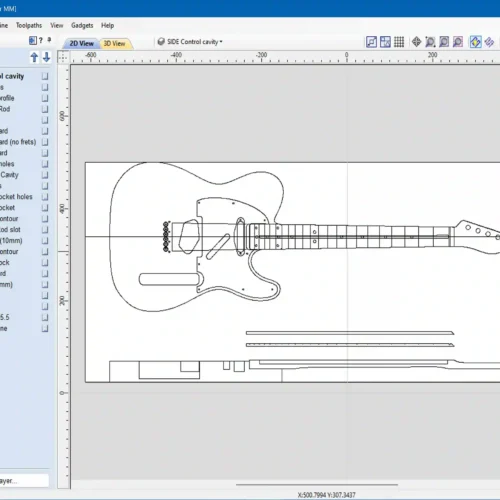Image resolution: width=500 pixels, height=500 pixels.
Task: Click the vertical ruler at the 400 mark
Action: 63,209
